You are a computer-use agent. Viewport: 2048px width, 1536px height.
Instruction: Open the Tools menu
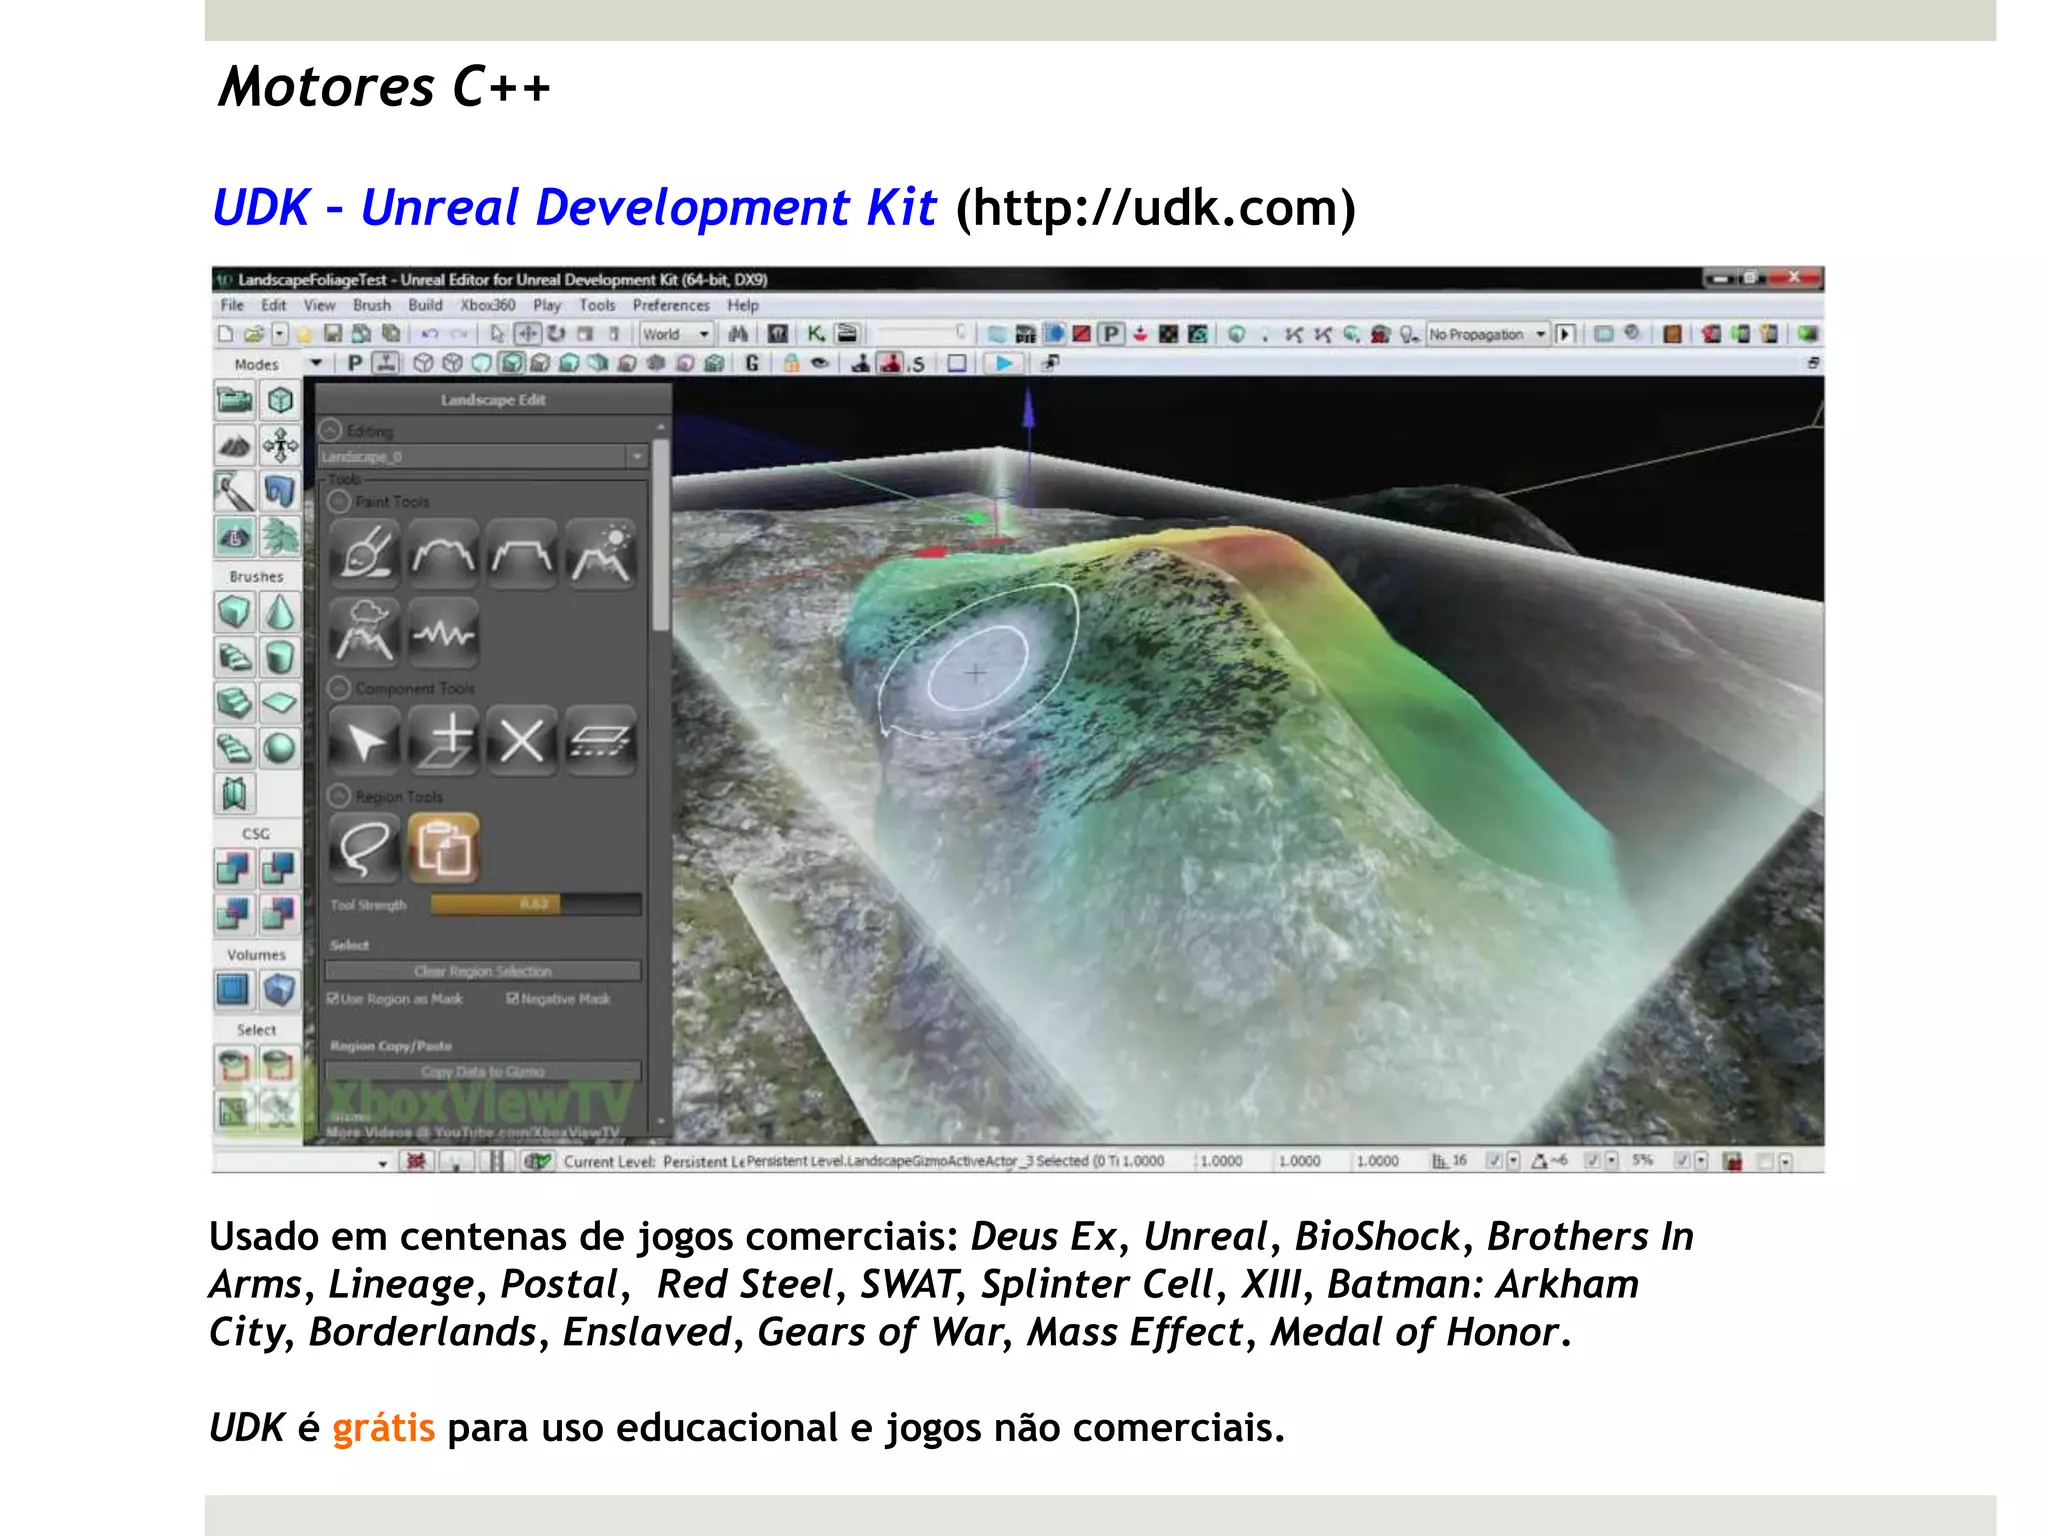coord(597,305)
